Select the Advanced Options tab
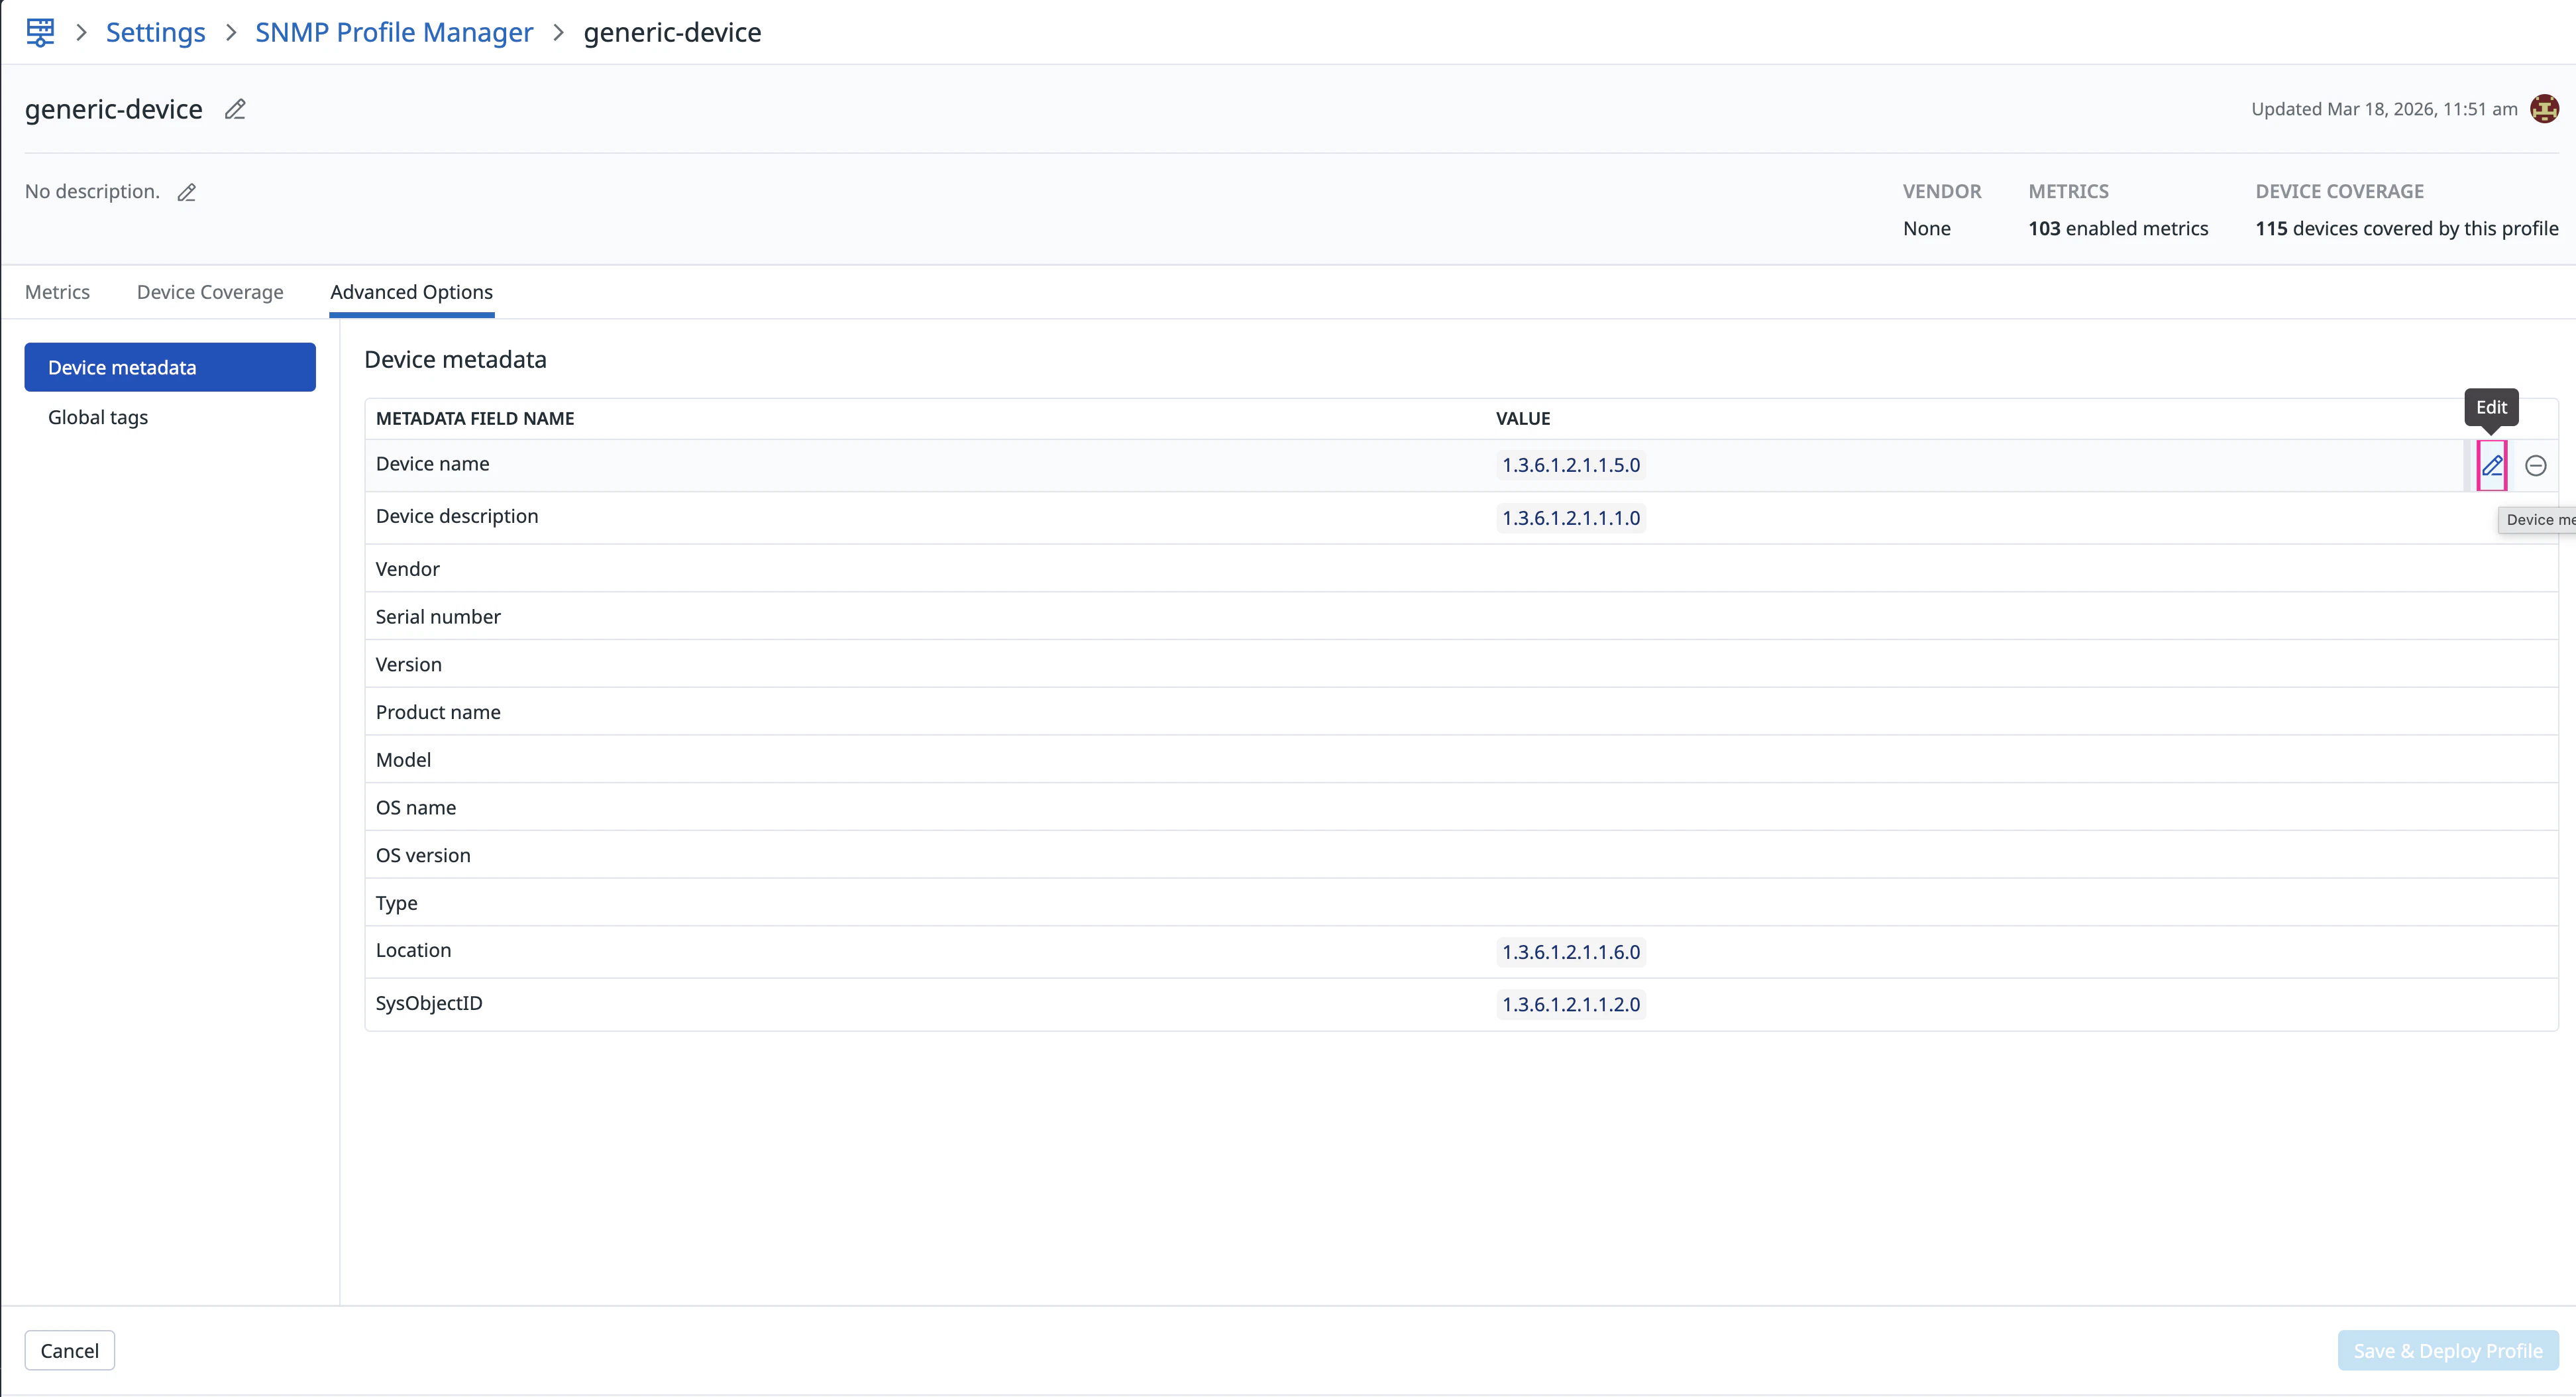The width and height of the screenshot is (2576, 1397). tap(411, 292)
